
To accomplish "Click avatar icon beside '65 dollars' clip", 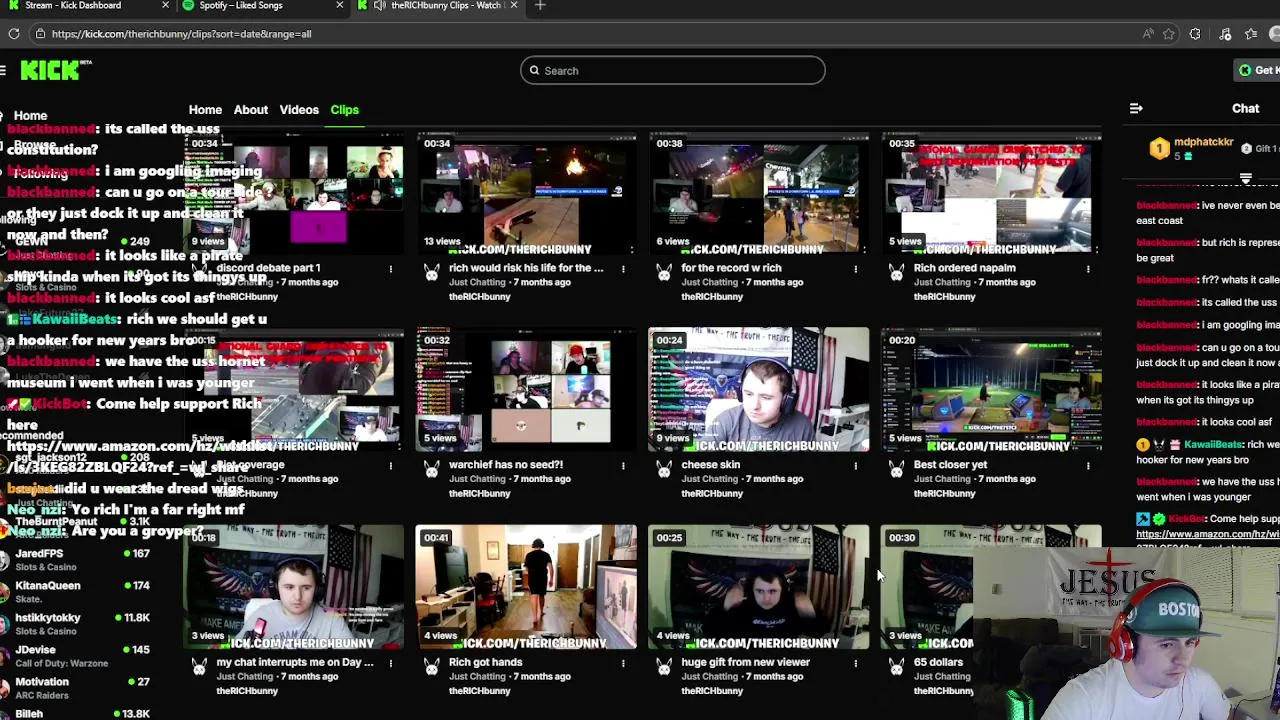I will click(x=896, y=666).
